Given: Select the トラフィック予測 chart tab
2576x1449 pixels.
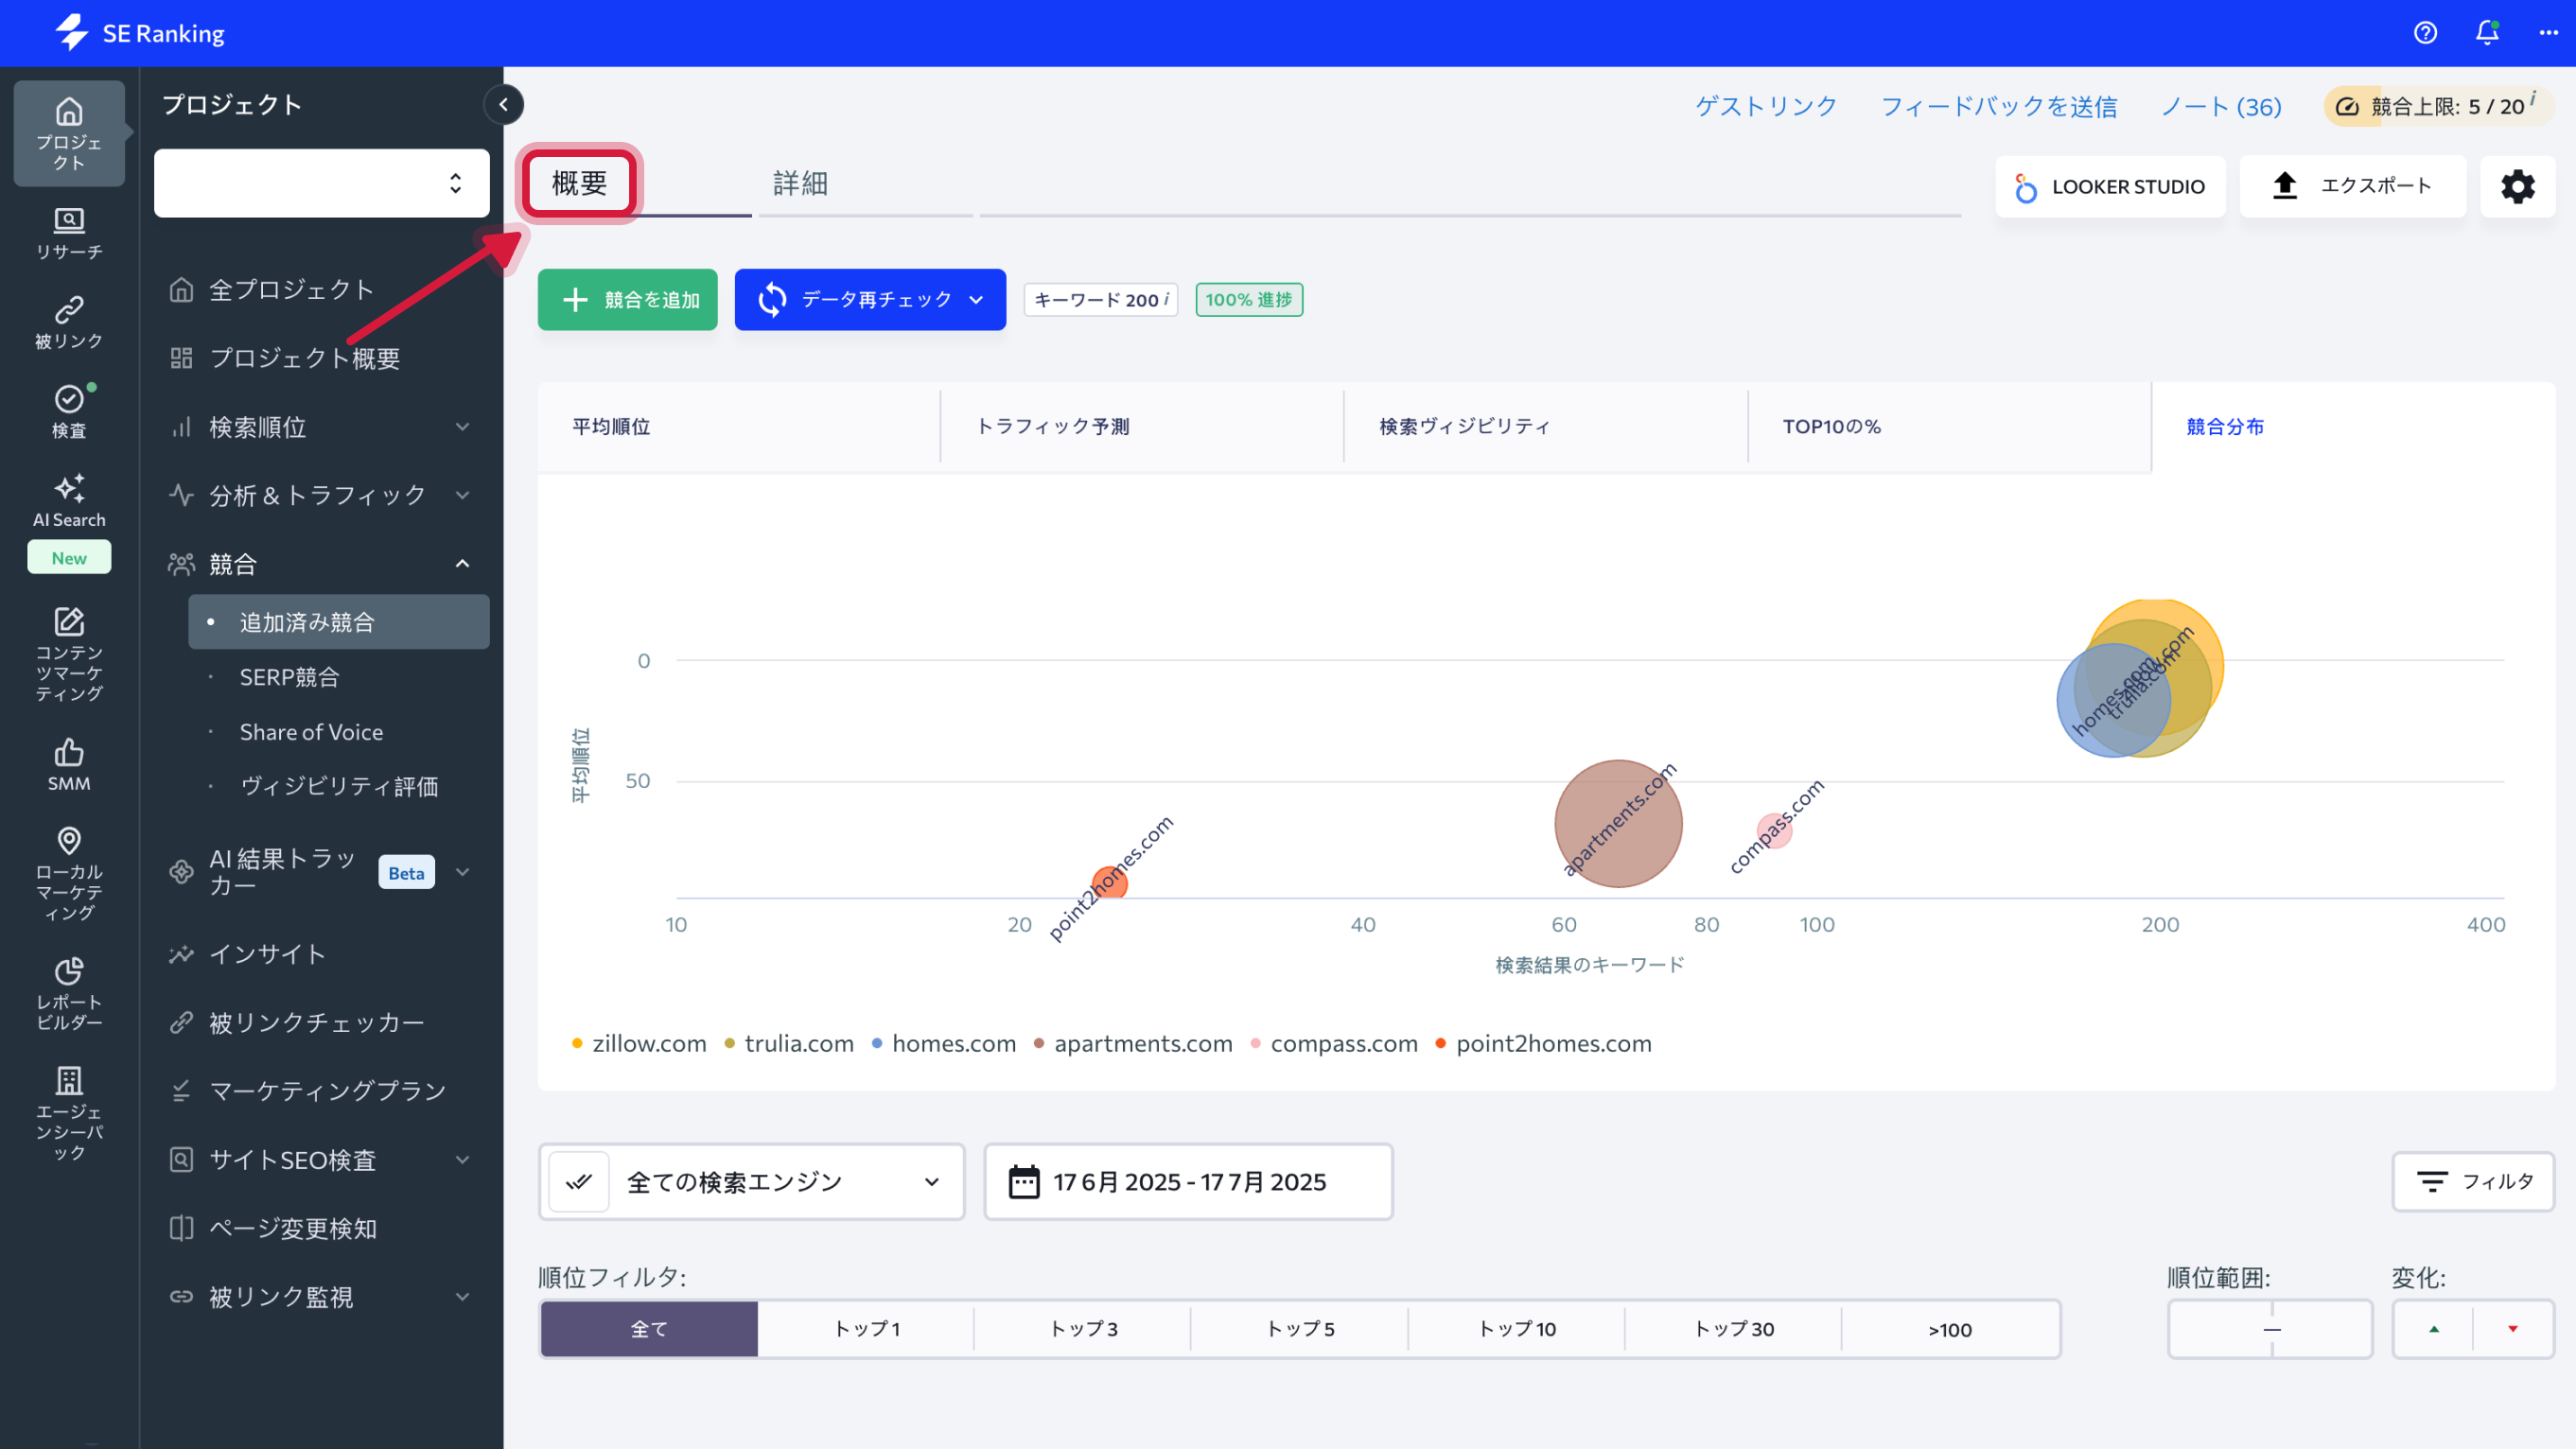Looking at the screenshot, I should [1142, 426].
